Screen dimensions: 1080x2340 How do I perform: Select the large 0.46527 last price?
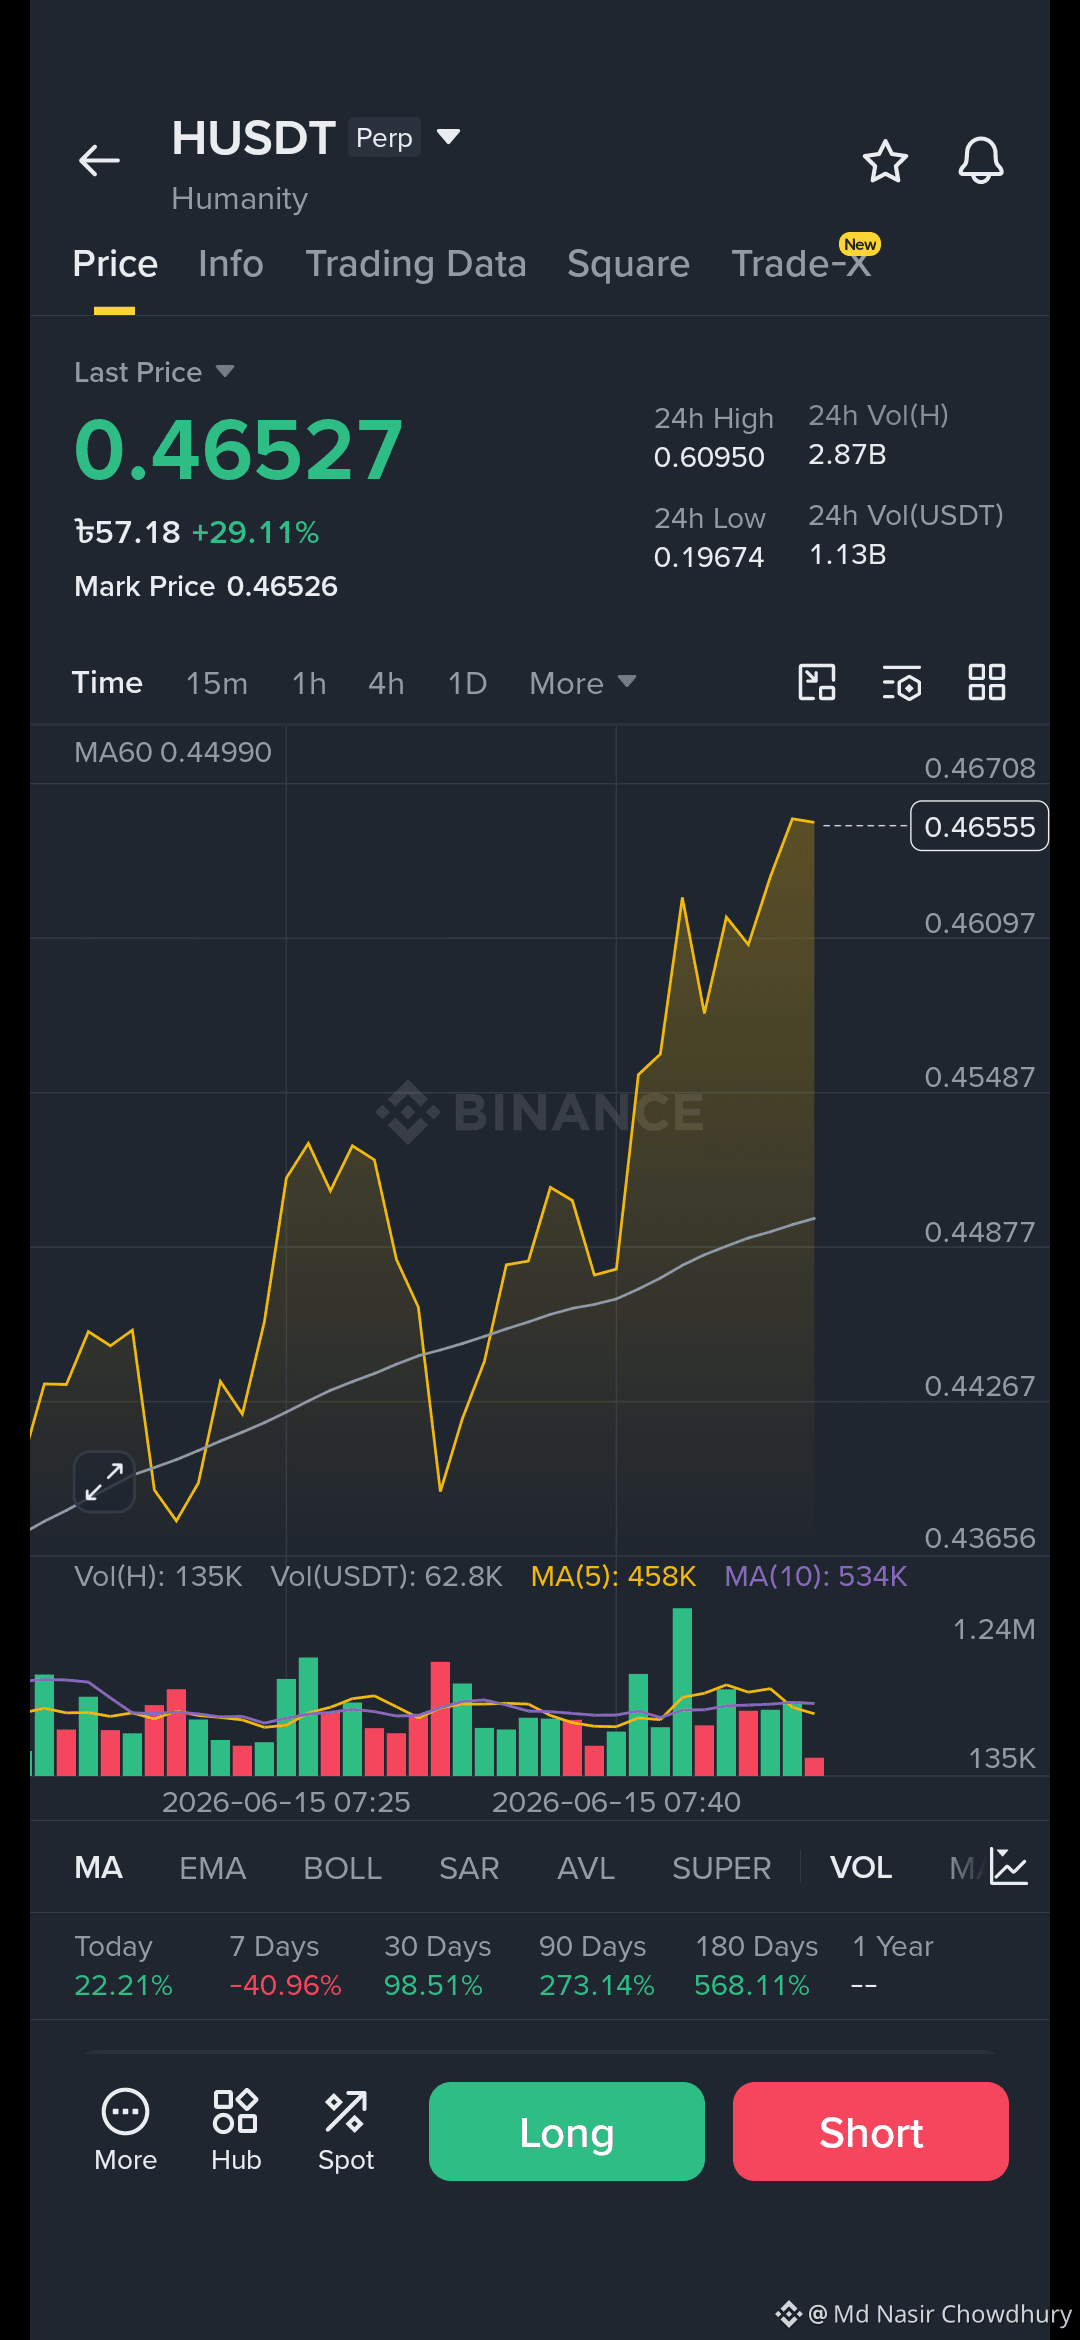238,450
